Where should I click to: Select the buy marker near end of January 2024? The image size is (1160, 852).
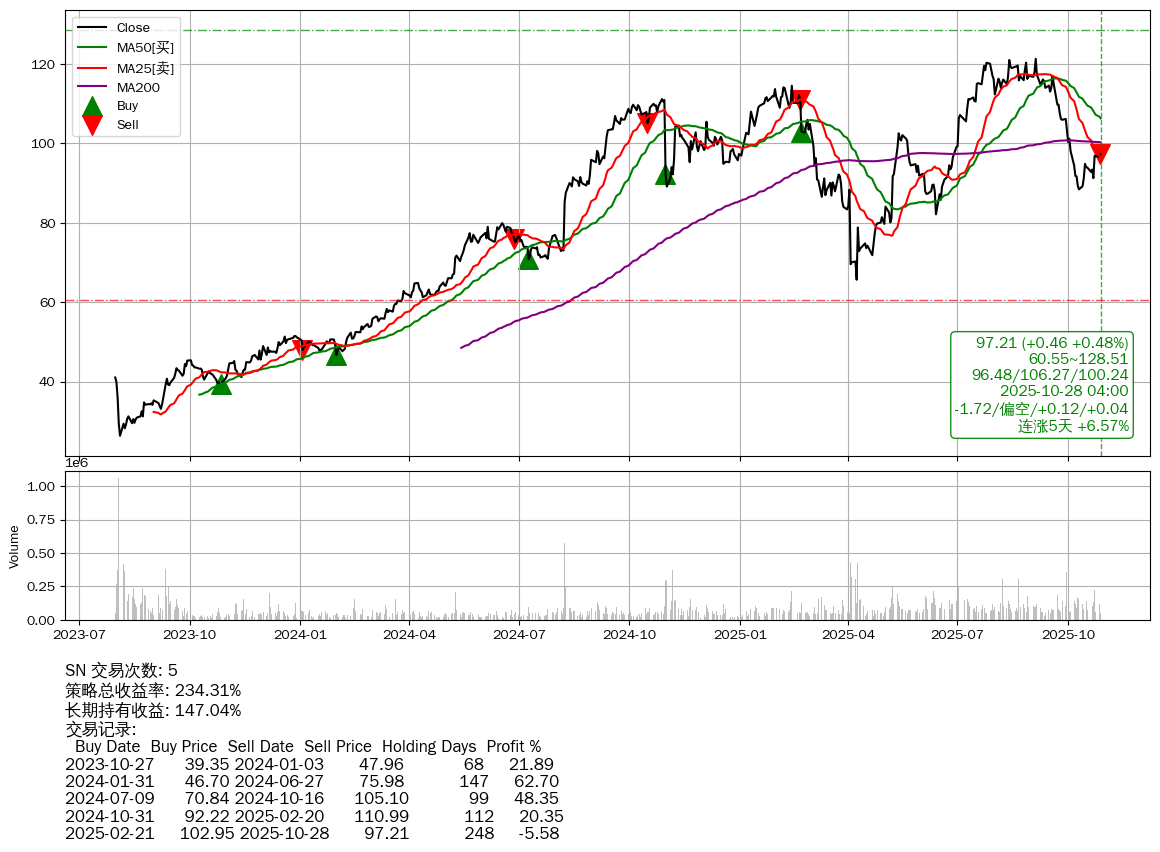click(x=336, y=355)
